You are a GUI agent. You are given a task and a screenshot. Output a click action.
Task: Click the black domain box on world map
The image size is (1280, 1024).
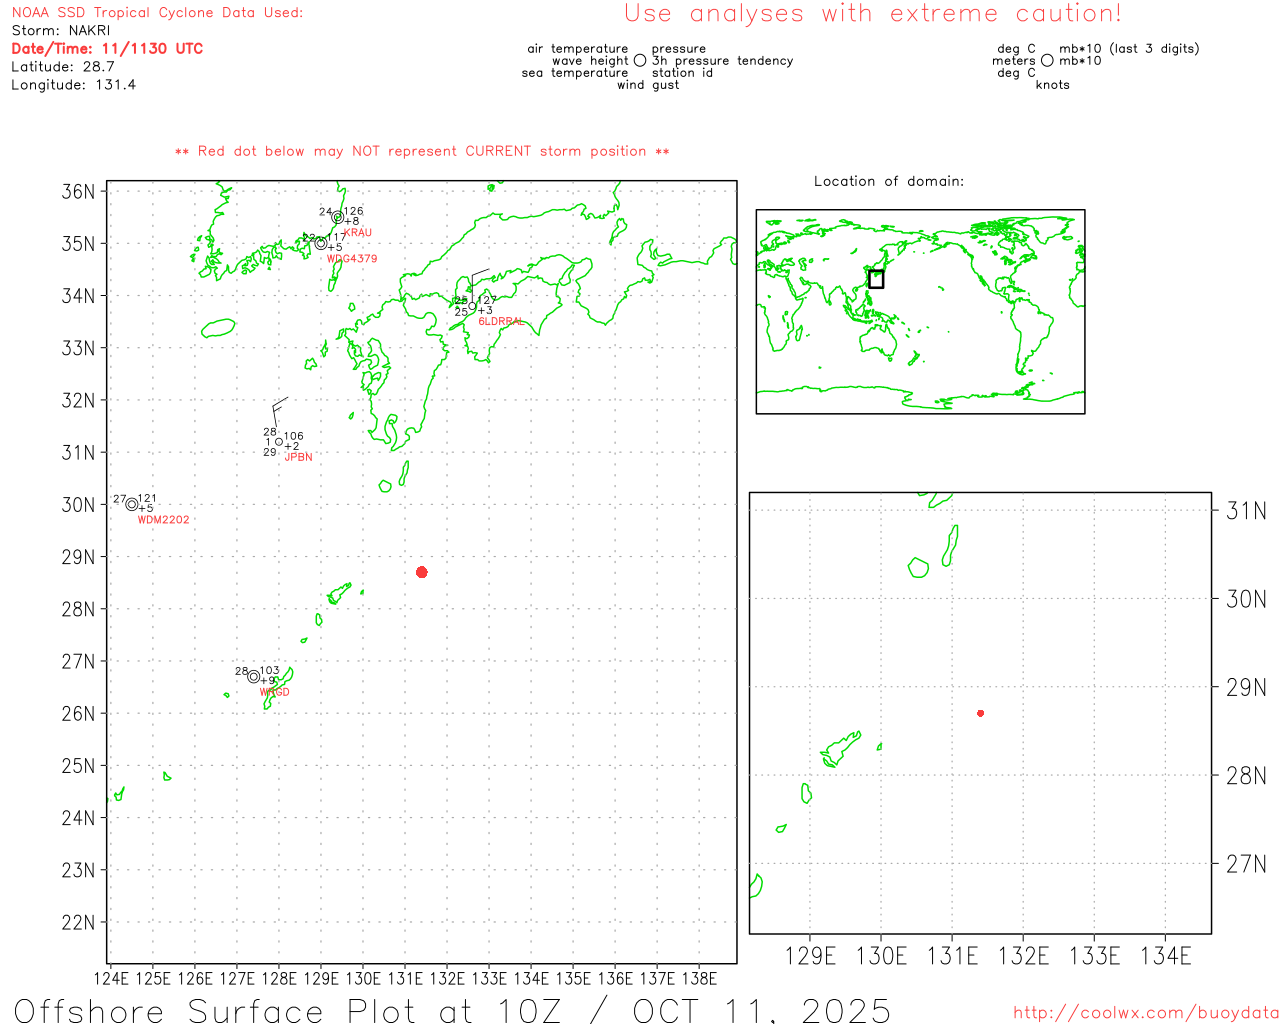[x=876, y=279]
